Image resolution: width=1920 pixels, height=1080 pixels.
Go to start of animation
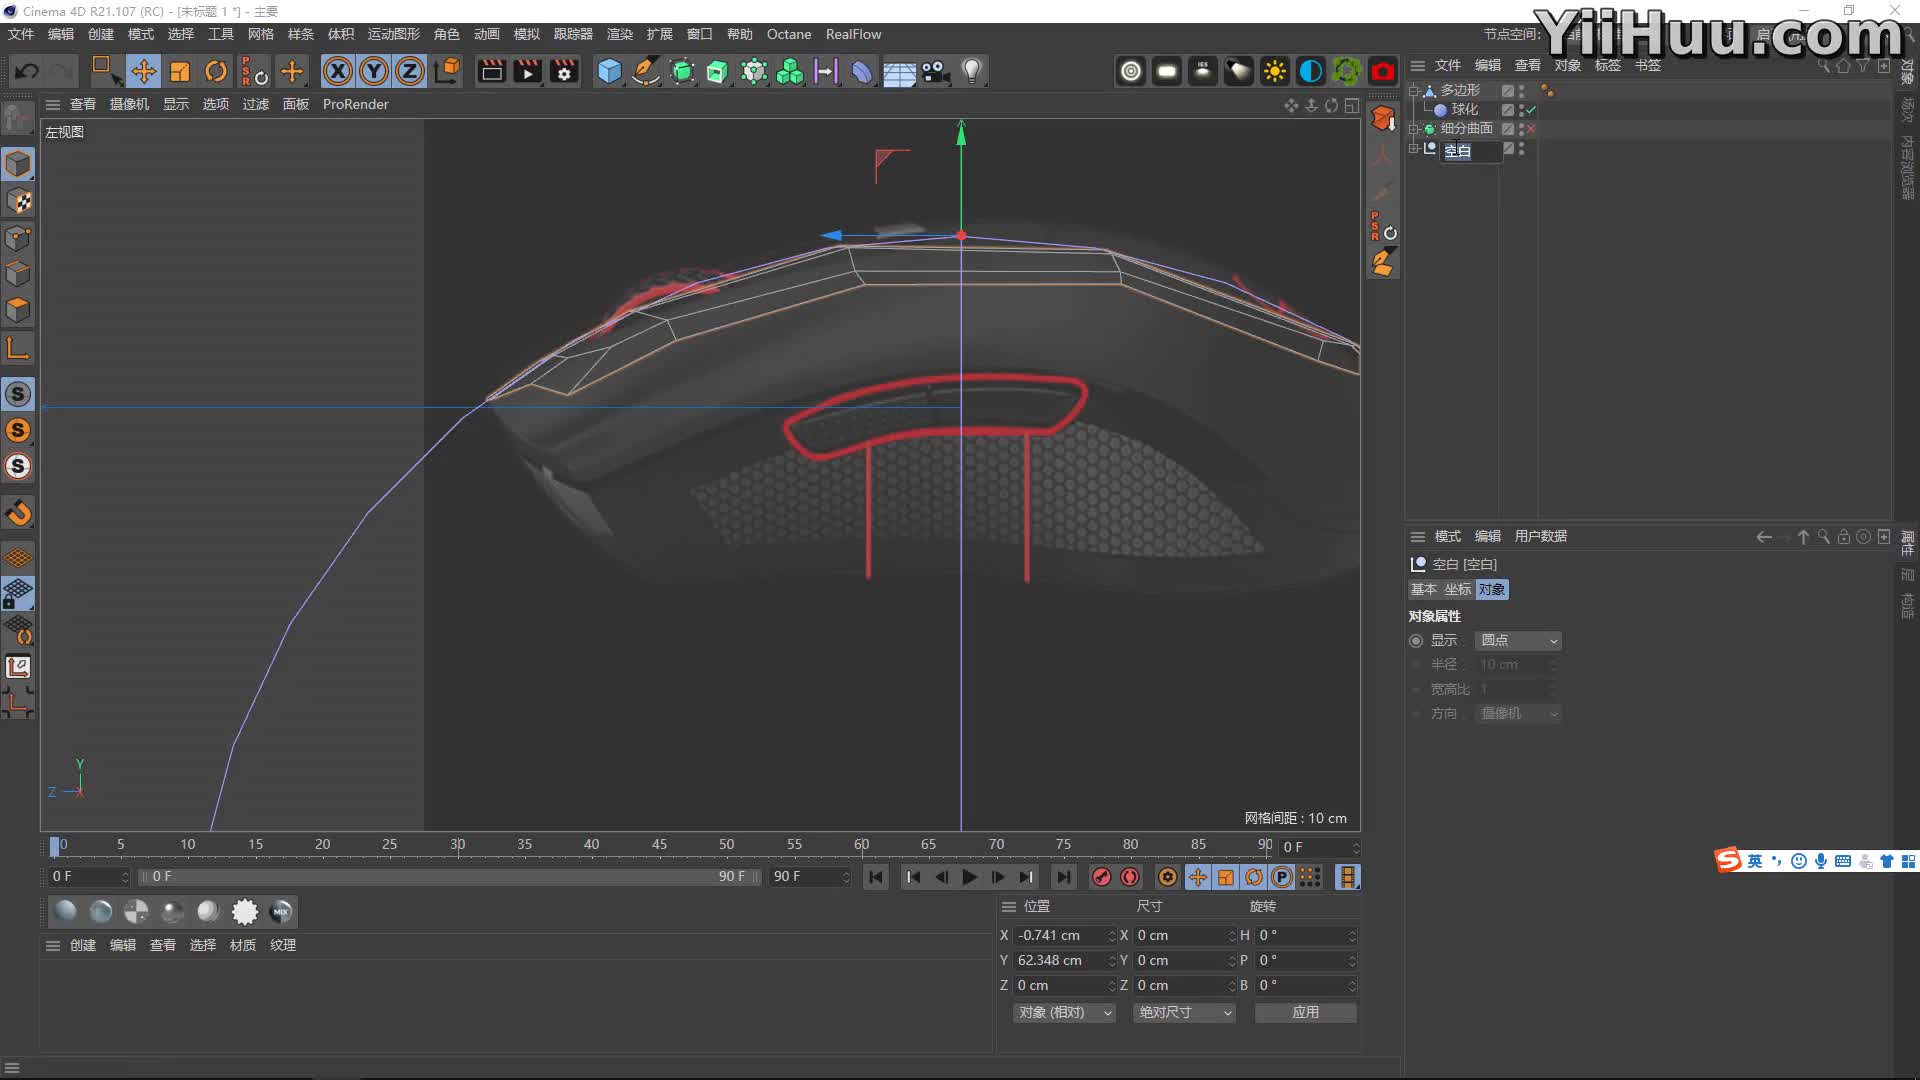[876, 877]
